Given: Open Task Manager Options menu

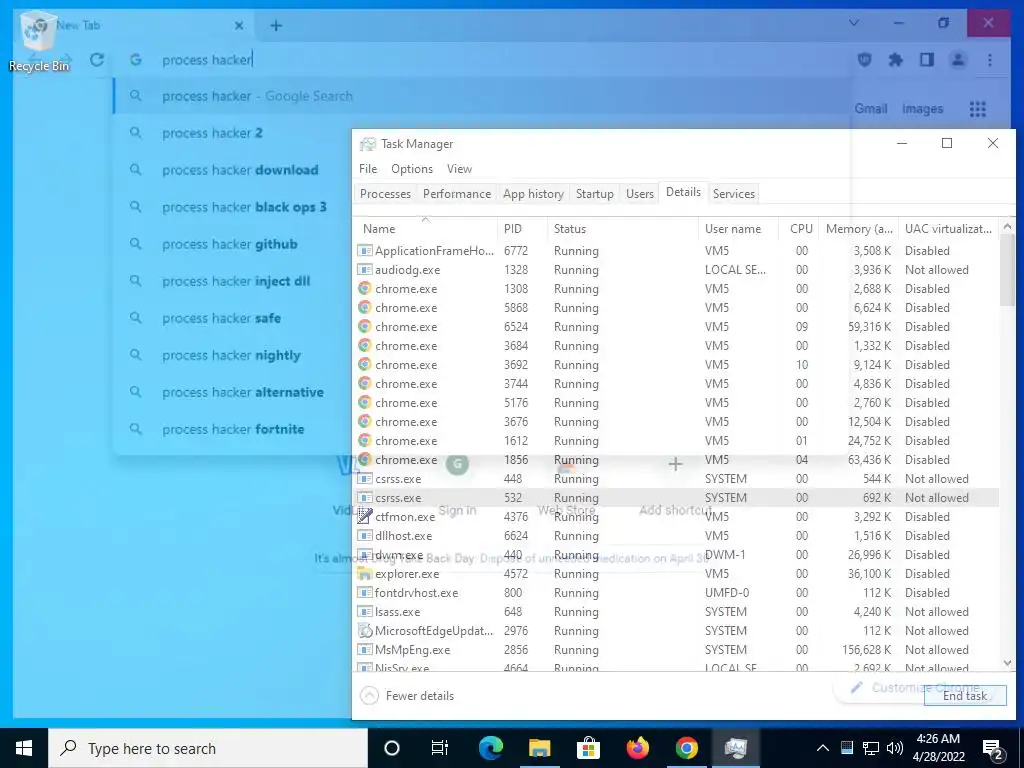Looking at the screenshot, I should point(412,168).
